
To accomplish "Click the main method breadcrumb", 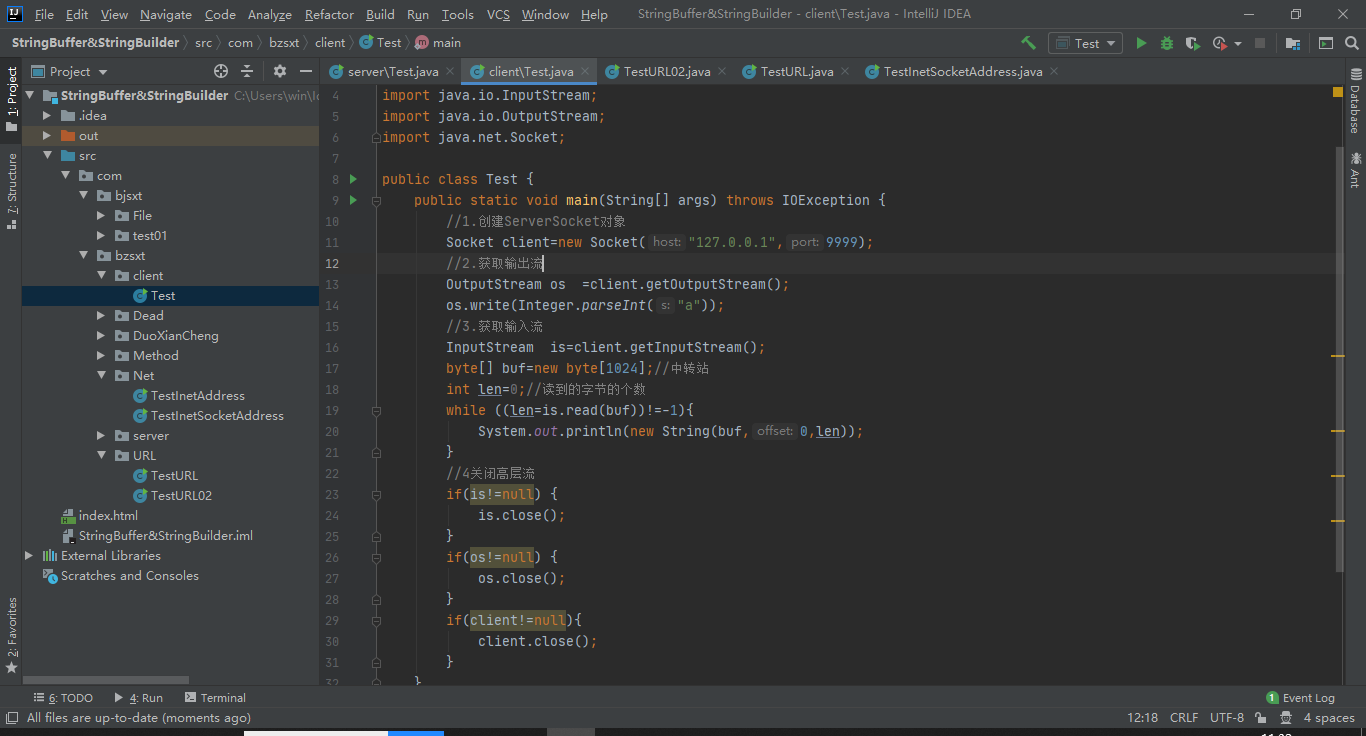I will [x=438, y=43].
